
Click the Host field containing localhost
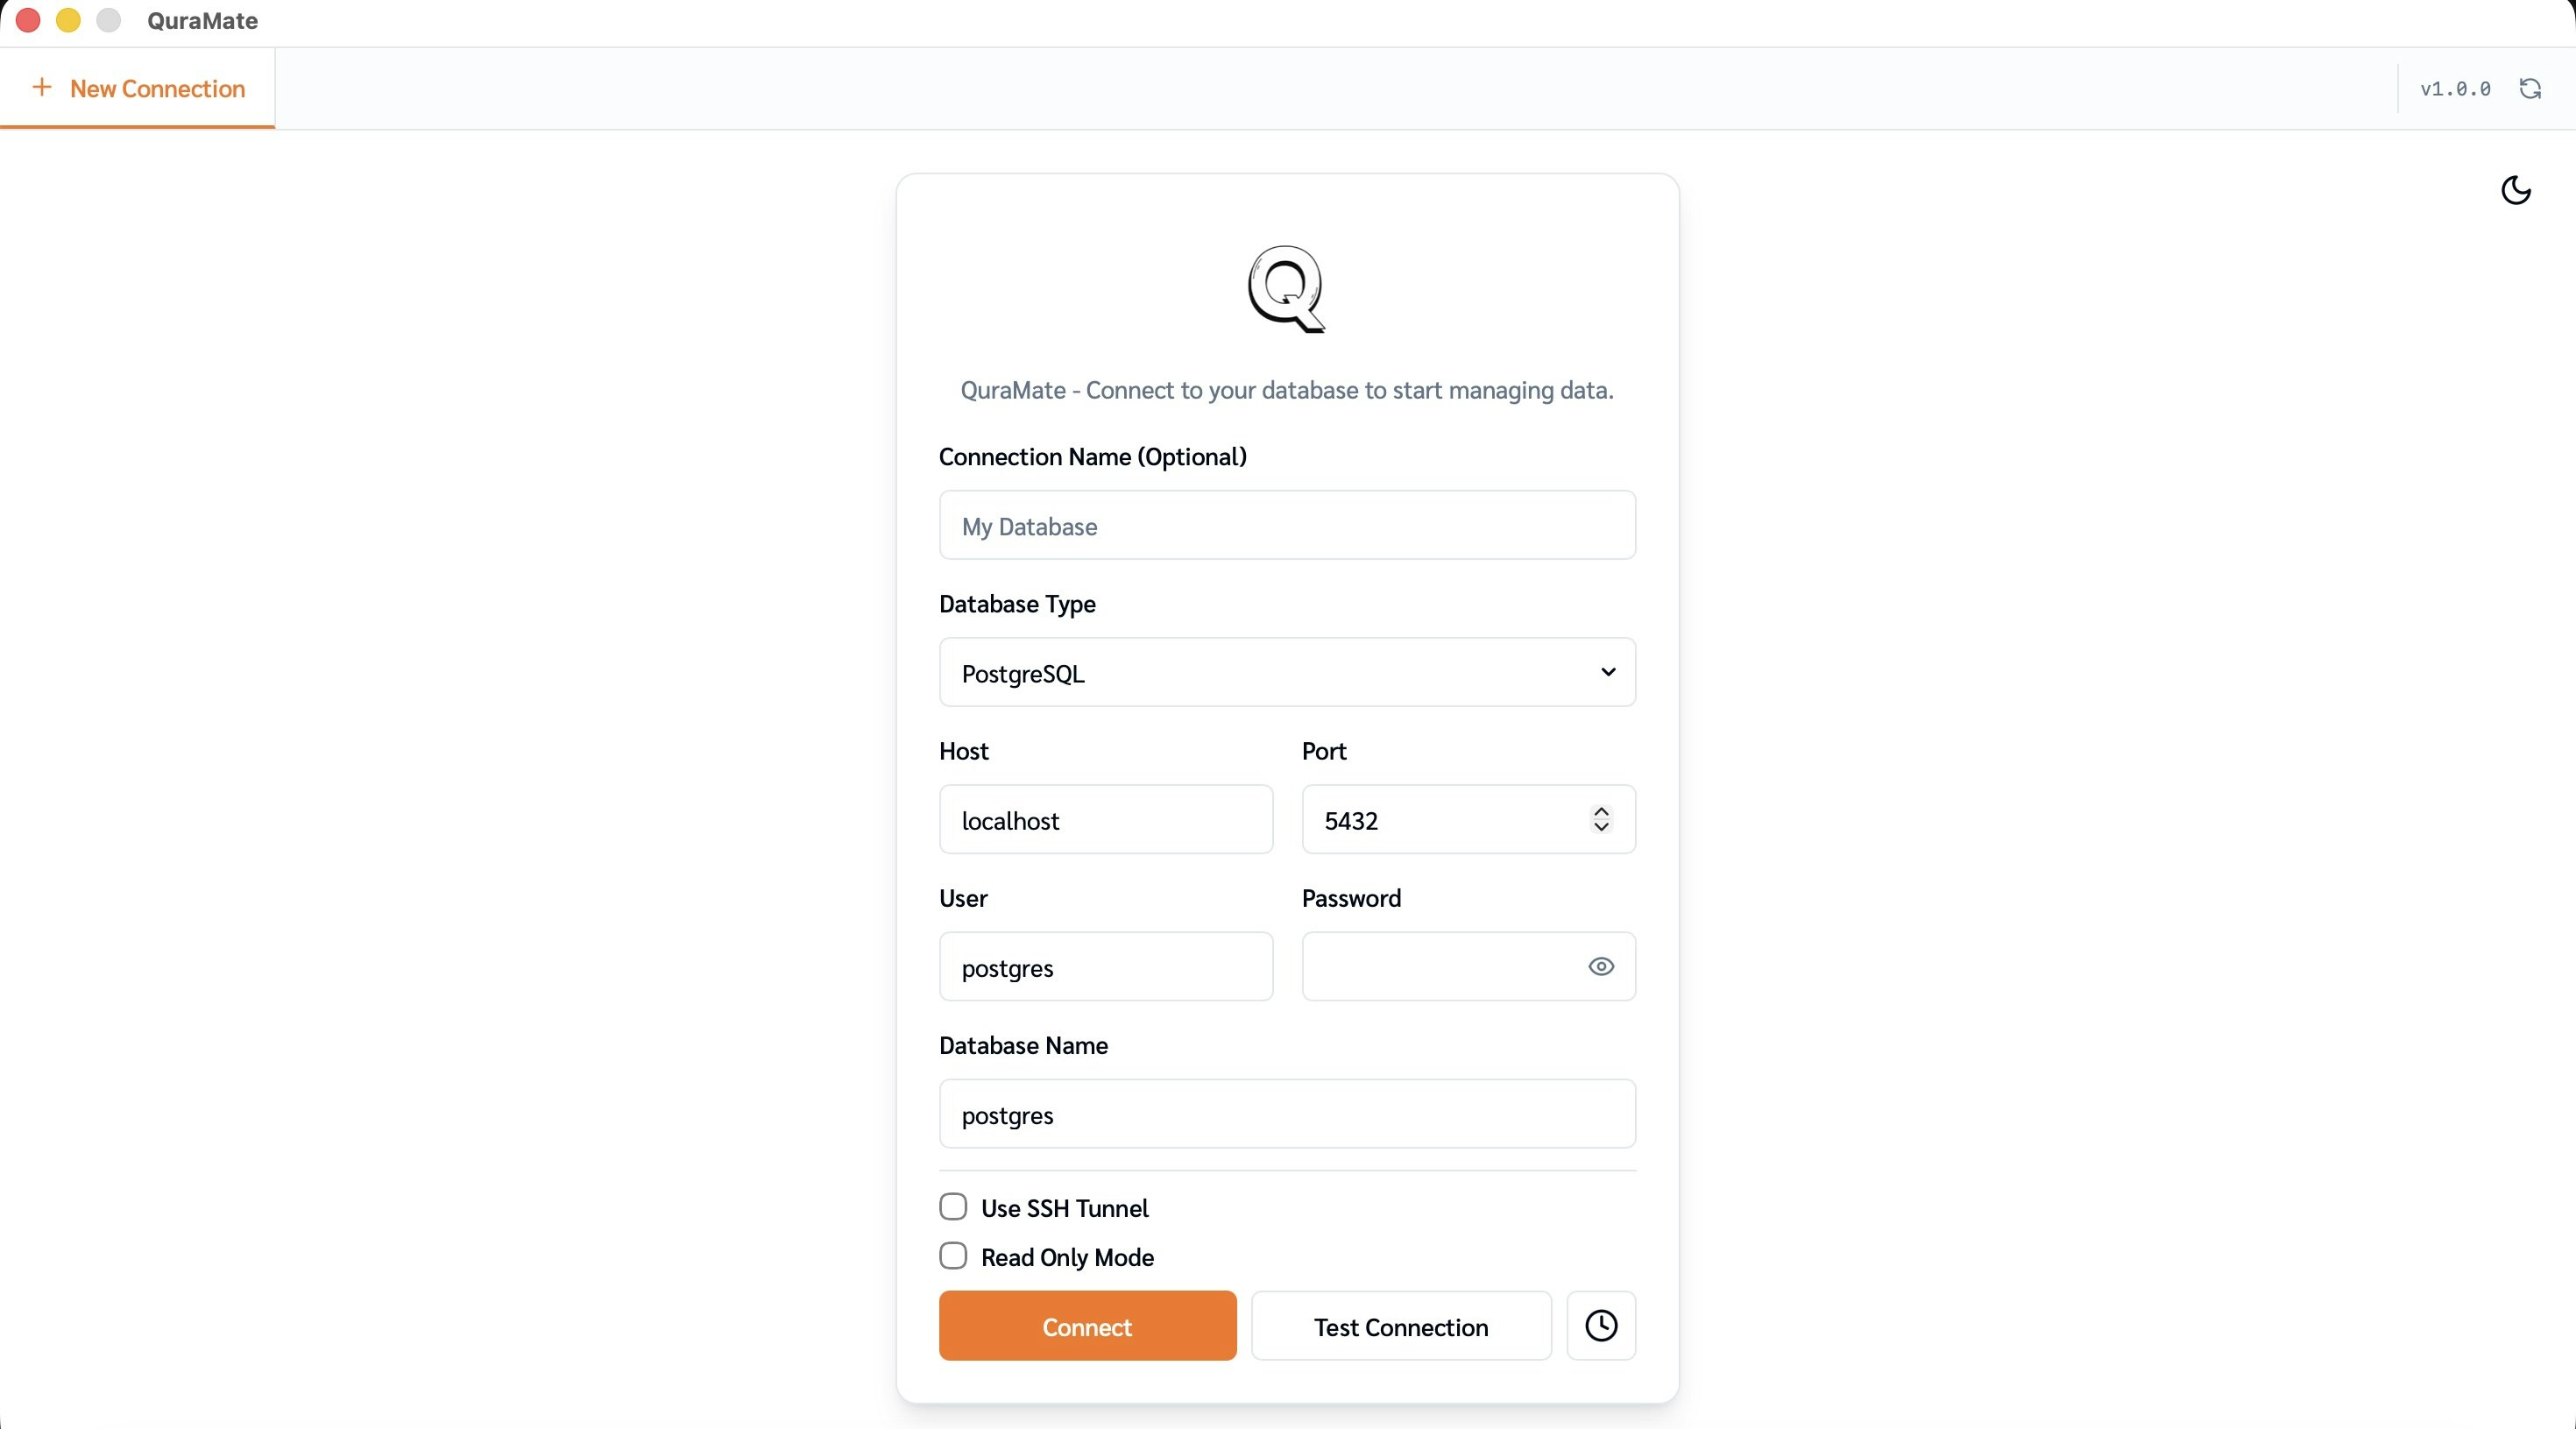[1105, 820]
